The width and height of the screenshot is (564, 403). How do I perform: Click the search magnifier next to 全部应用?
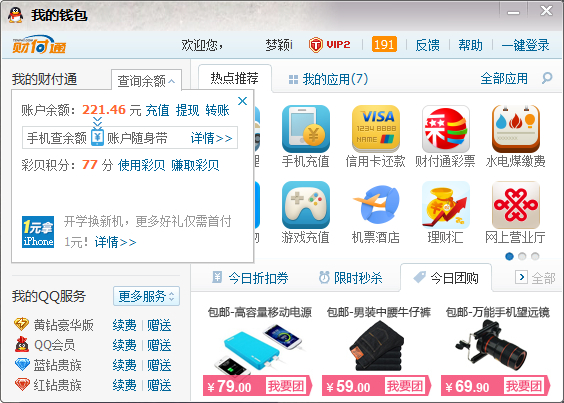(547, 78)
